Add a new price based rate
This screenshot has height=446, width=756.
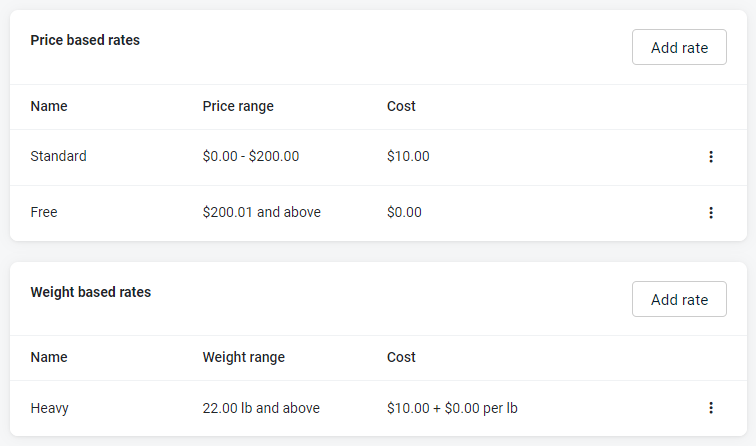pyautogui.click(x=679, y=47)
